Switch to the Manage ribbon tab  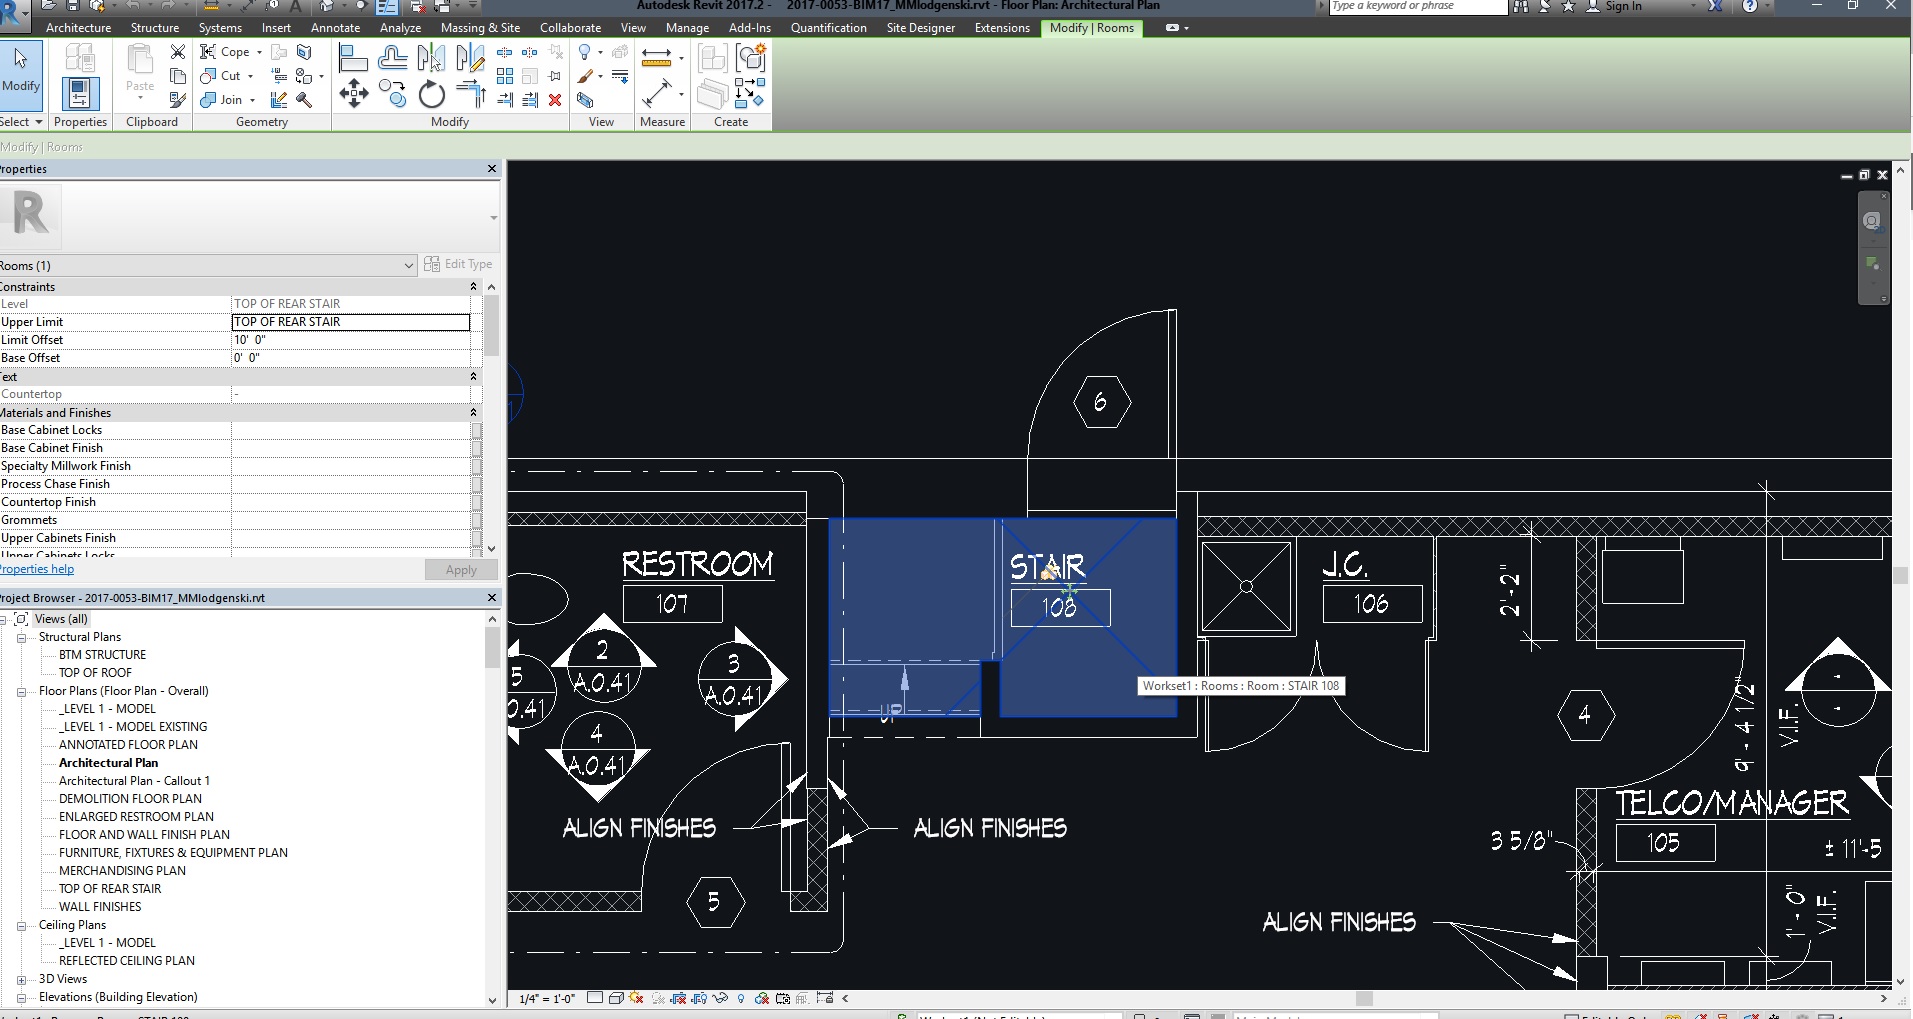[x=687, y=28]
